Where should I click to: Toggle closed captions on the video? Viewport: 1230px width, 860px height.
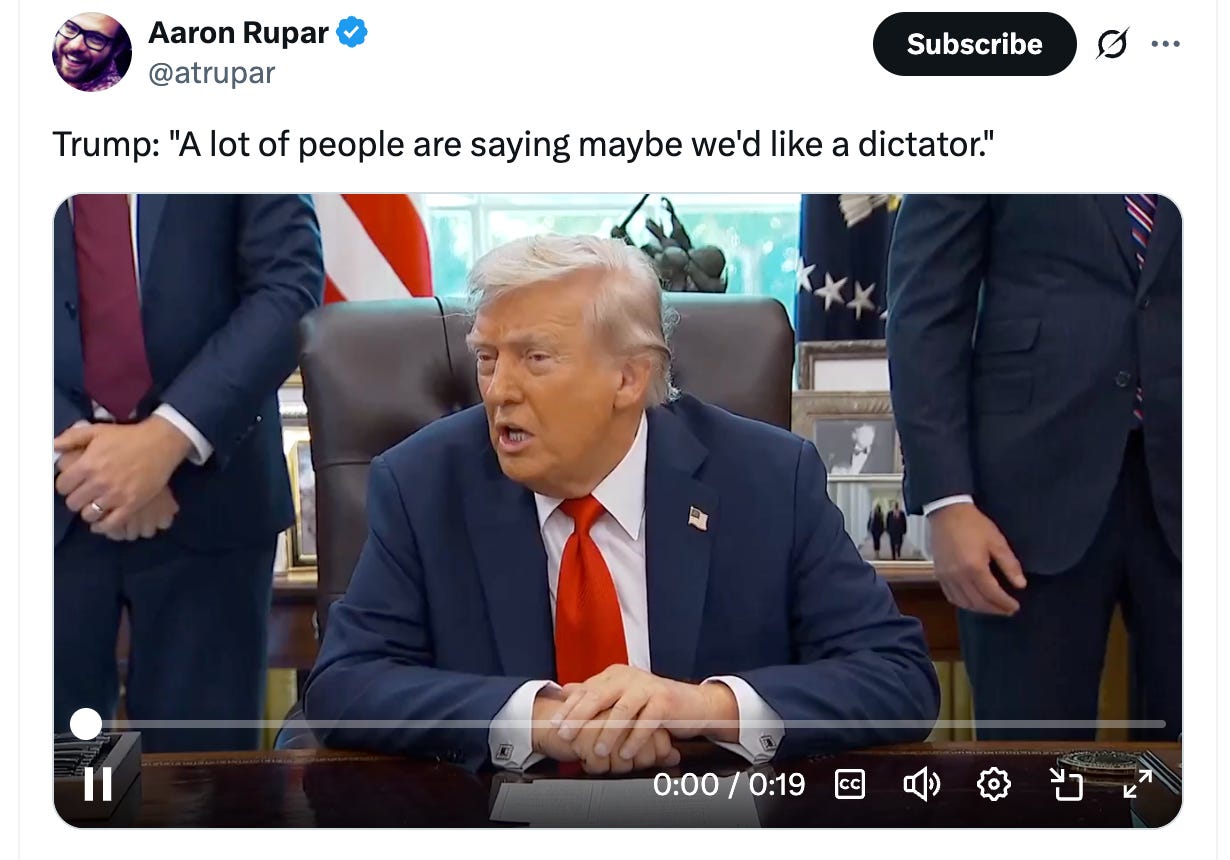849,785
